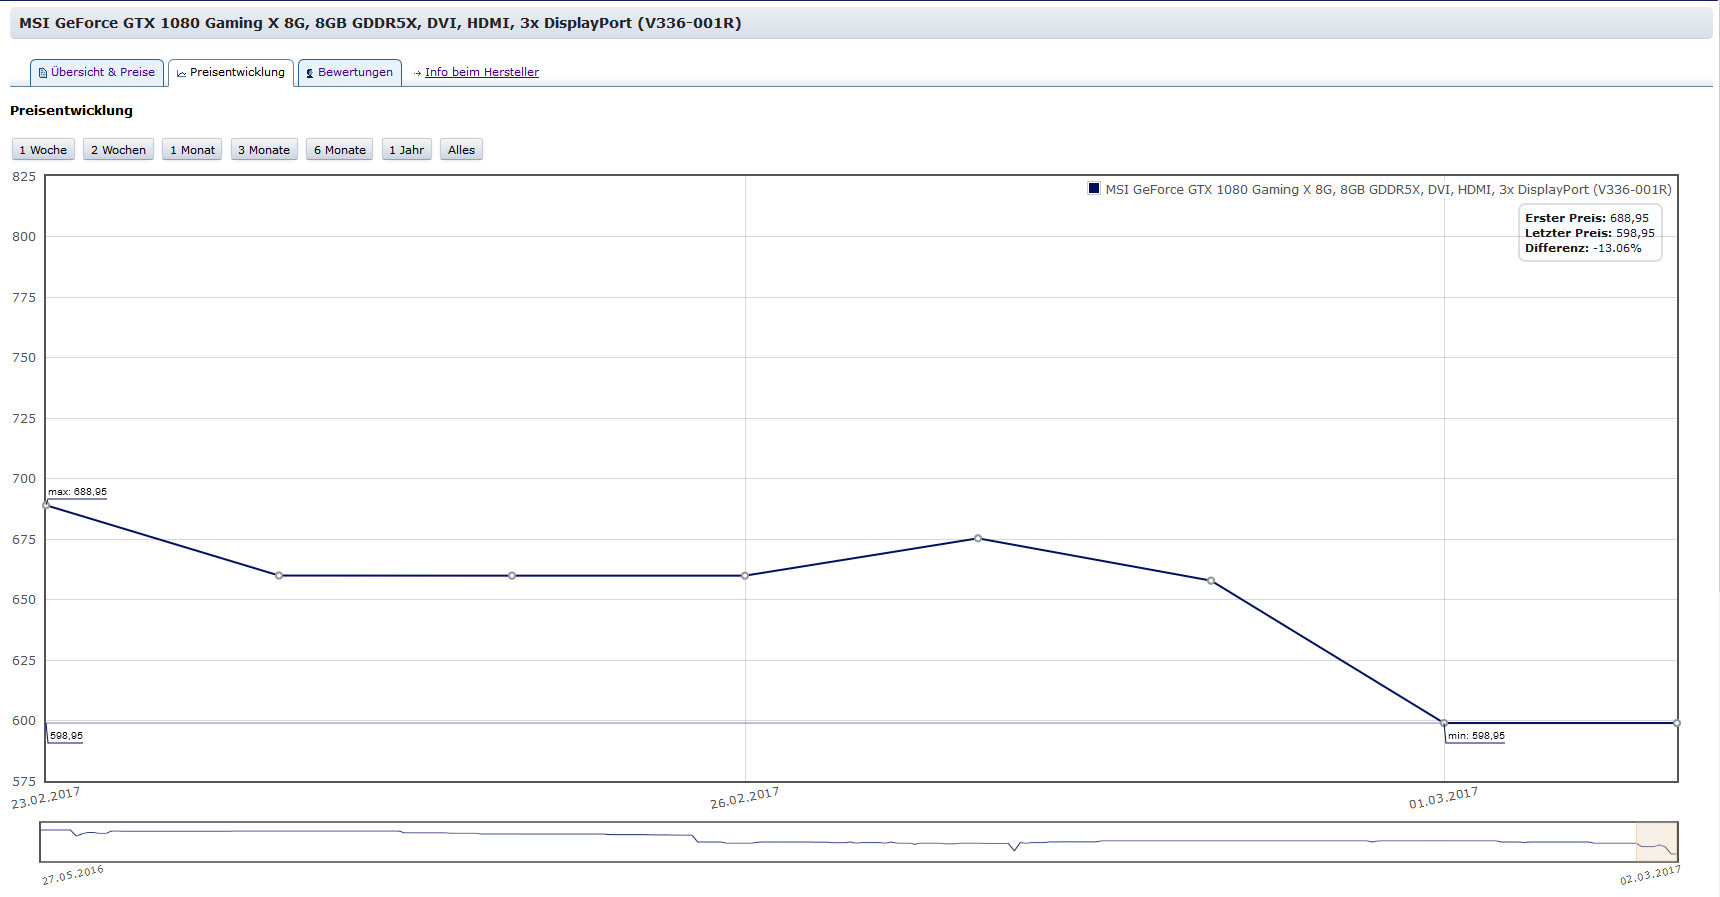
Task: Select the max: 688,95 data point
Action: pyautogui.click(x=46, y=505)
